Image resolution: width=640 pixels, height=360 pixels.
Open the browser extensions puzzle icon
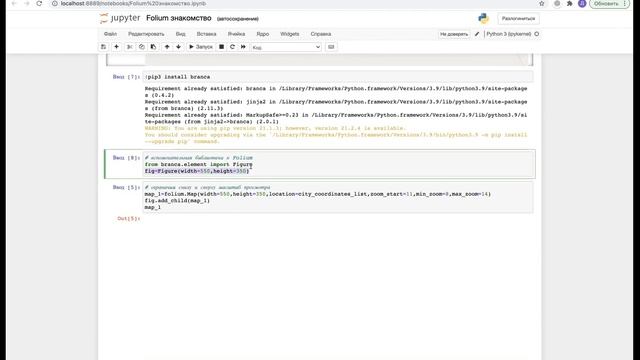point(570,4)
